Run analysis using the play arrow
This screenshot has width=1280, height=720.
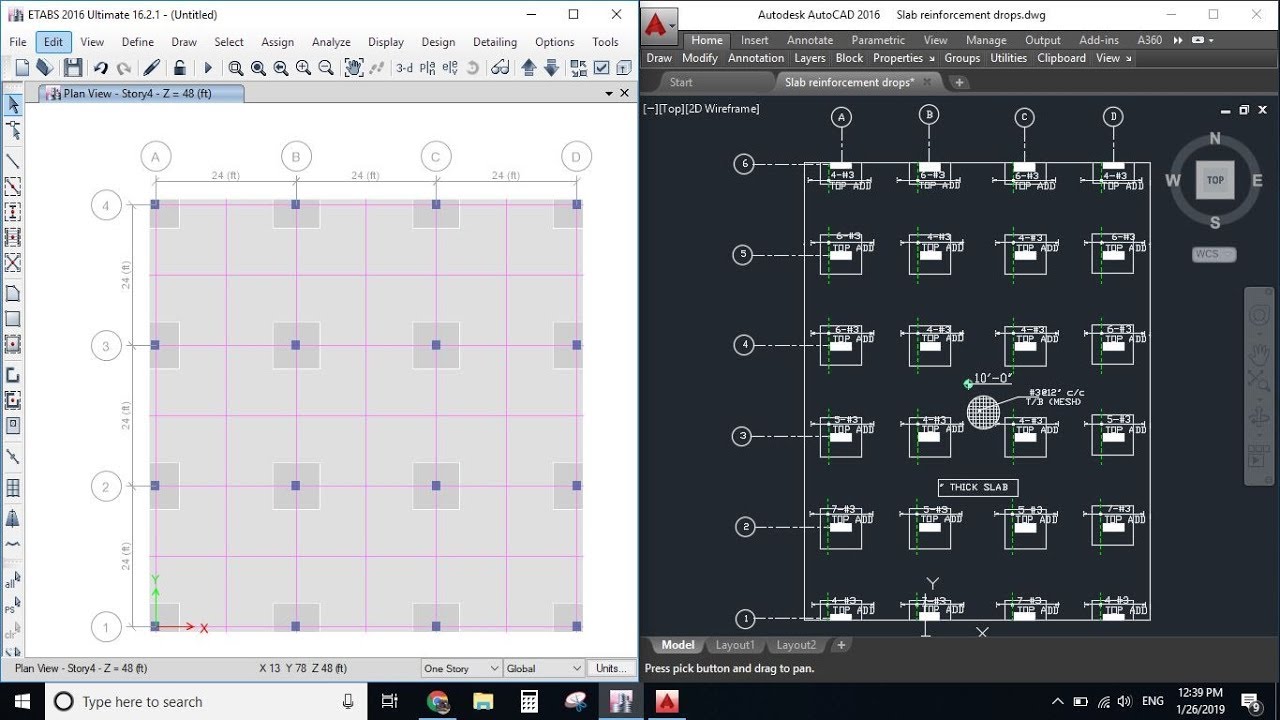[x=208, y=68]
